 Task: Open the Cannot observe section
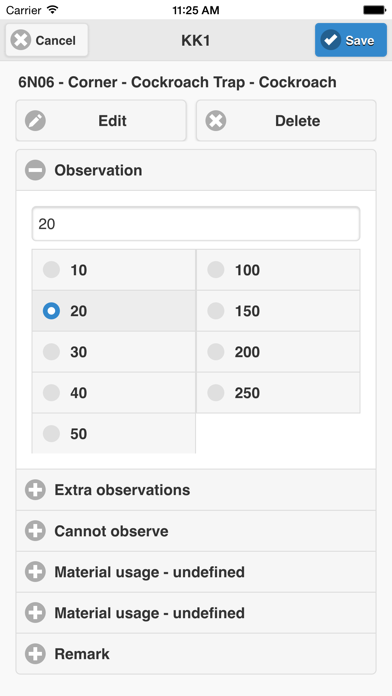[x=196, y=531]
